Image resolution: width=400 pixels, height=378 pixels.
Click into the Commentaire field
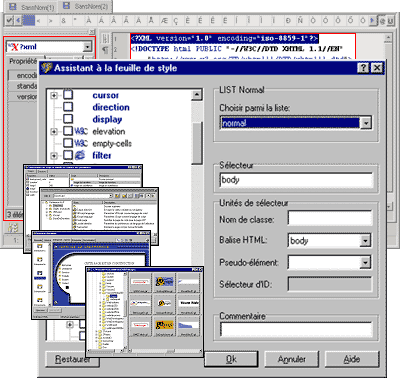point(296,329)
